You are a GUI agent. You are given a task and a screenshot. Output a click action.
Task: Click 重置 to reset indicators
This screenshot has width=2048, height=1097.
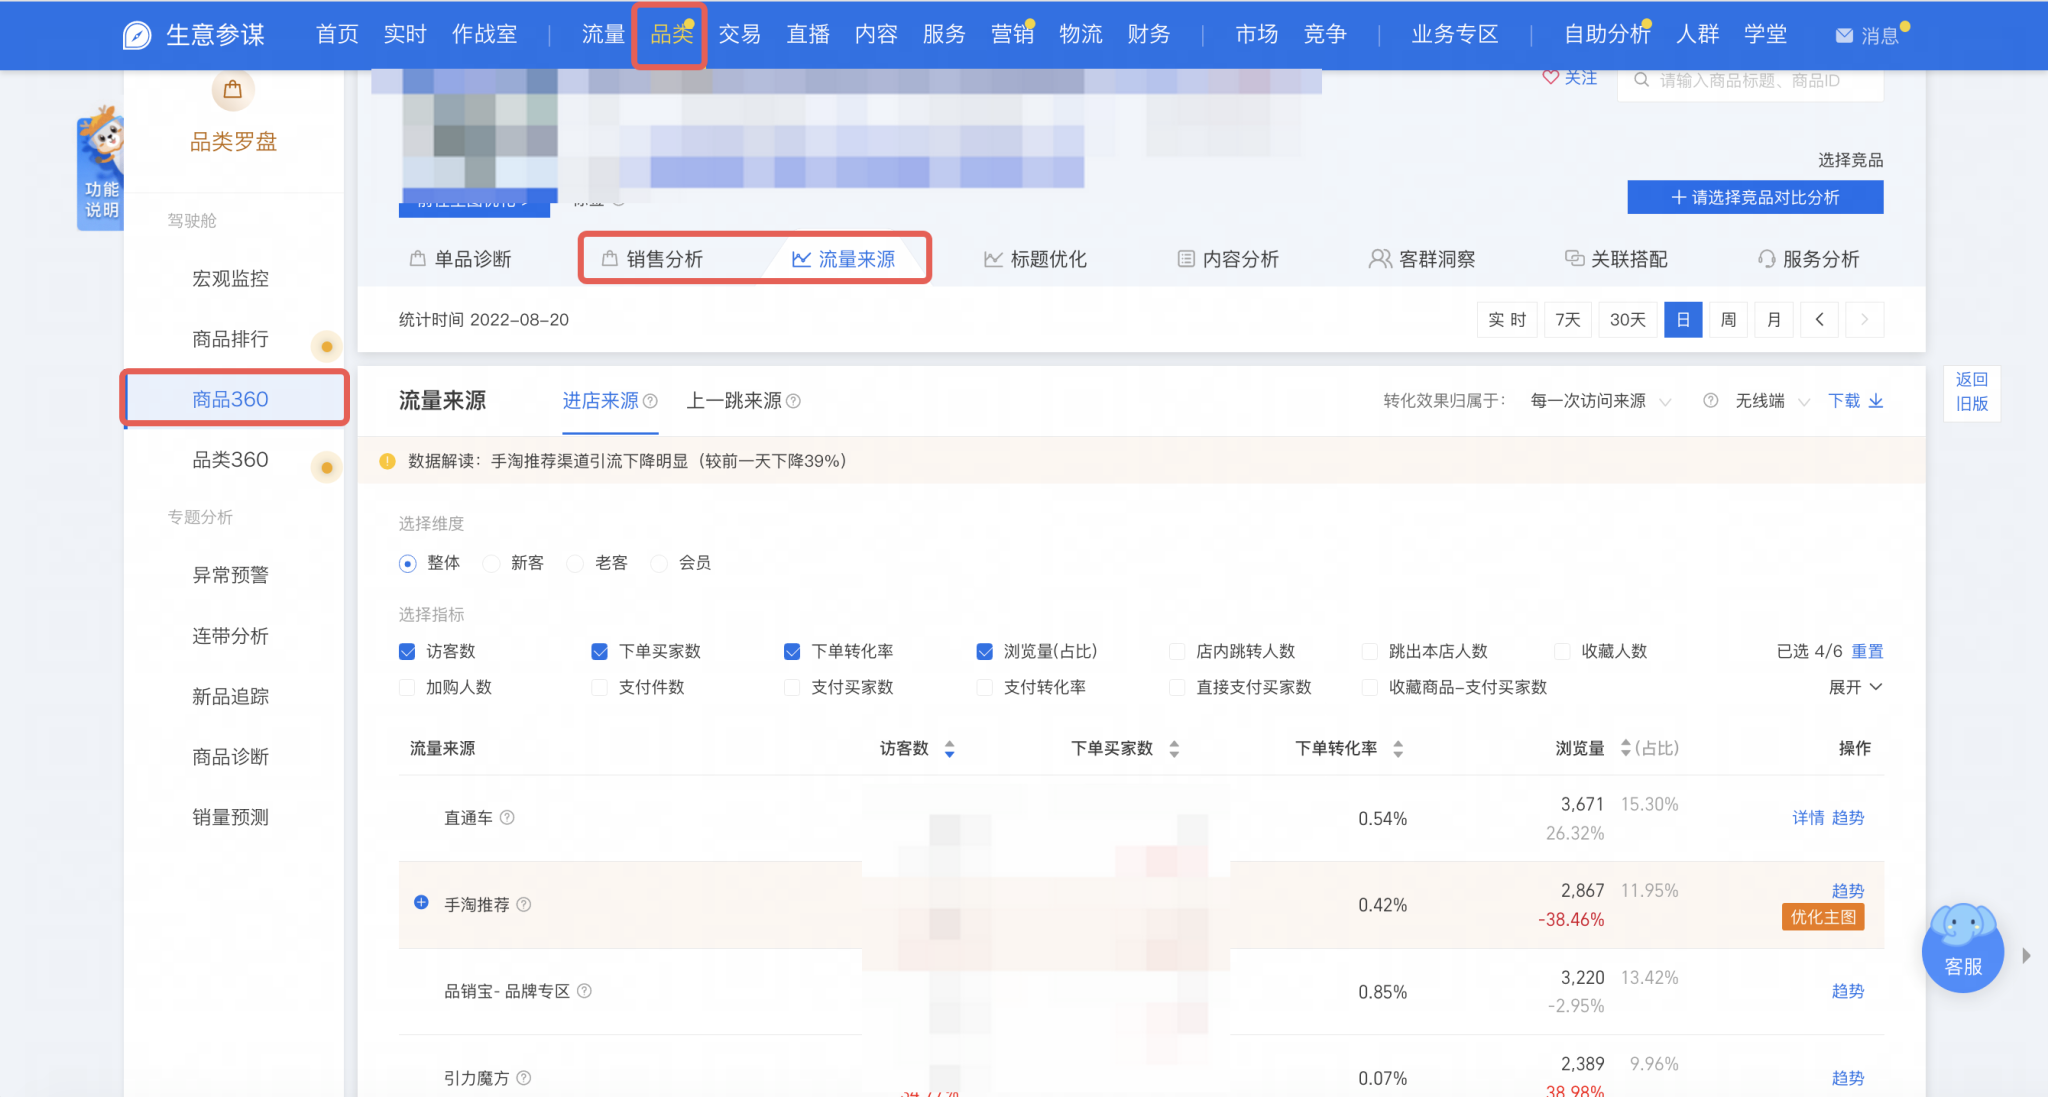coord(1867,652)
